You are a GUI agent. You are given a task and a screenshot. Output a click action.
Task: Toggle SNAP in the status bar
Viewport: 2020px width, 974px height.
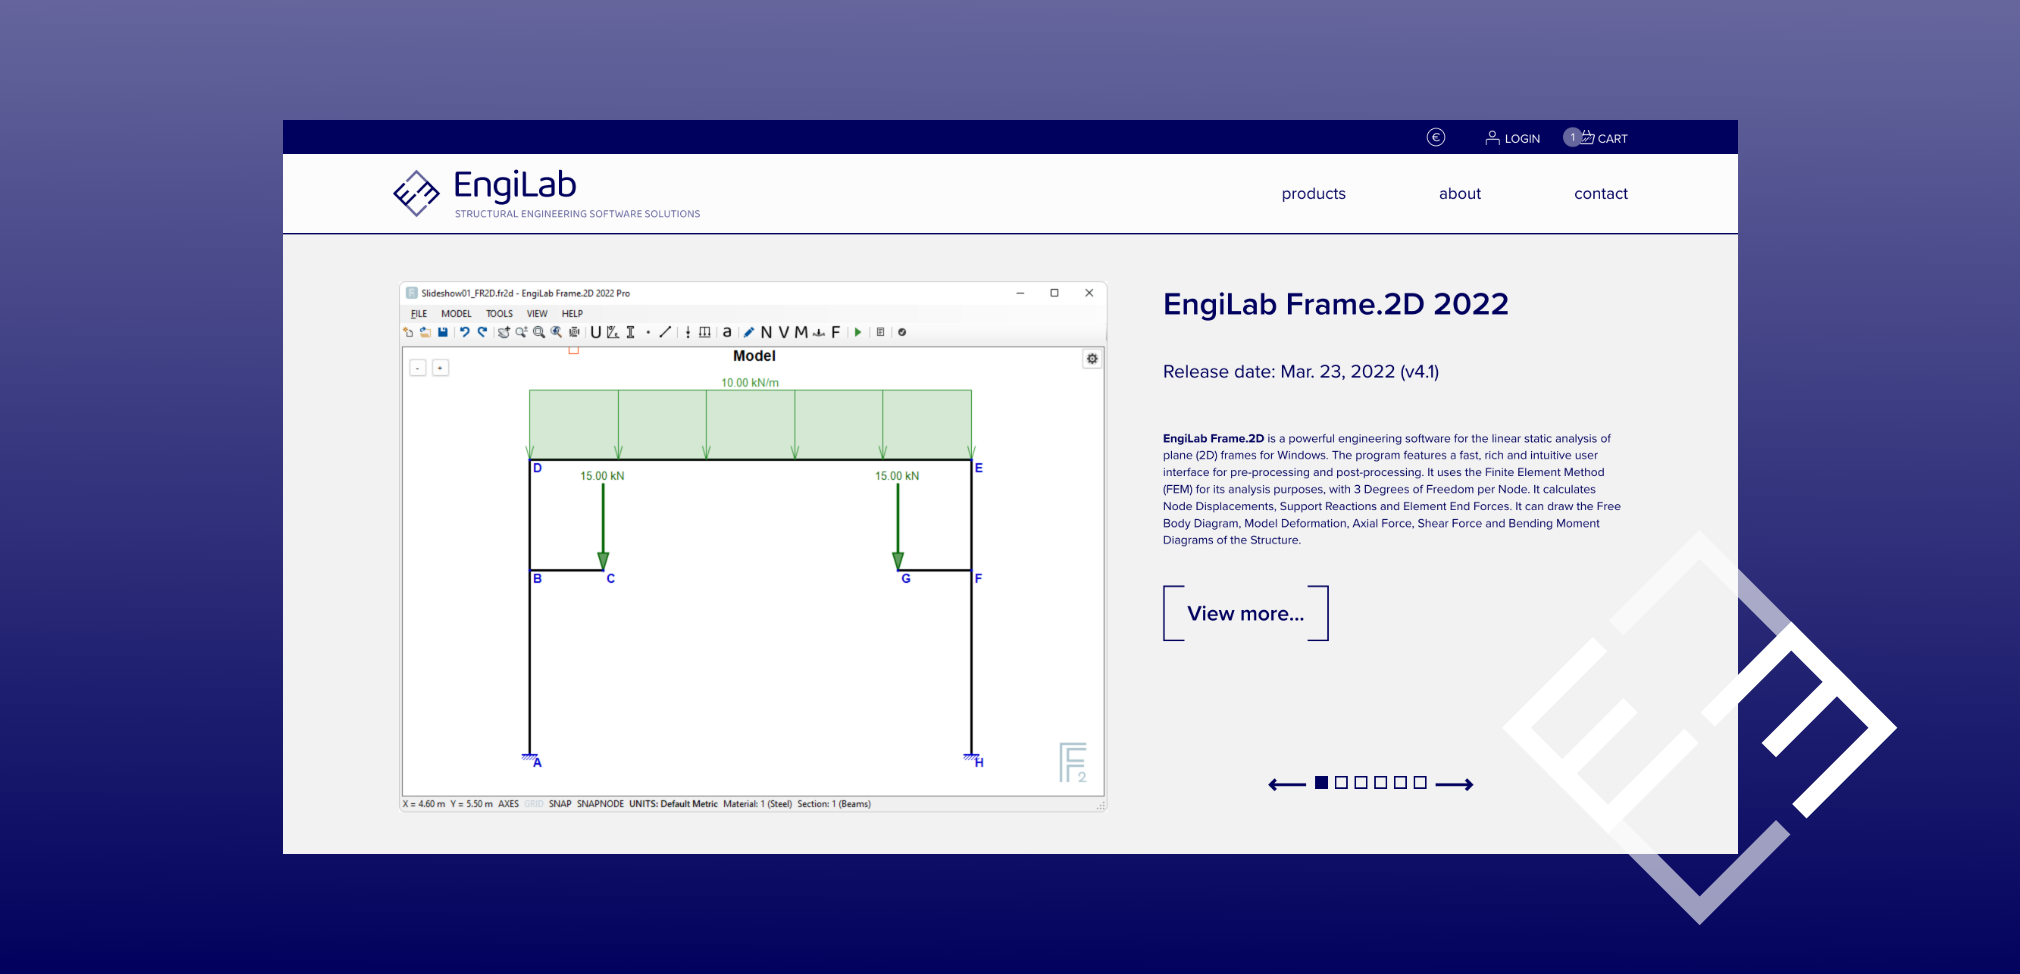pos(560,804)
